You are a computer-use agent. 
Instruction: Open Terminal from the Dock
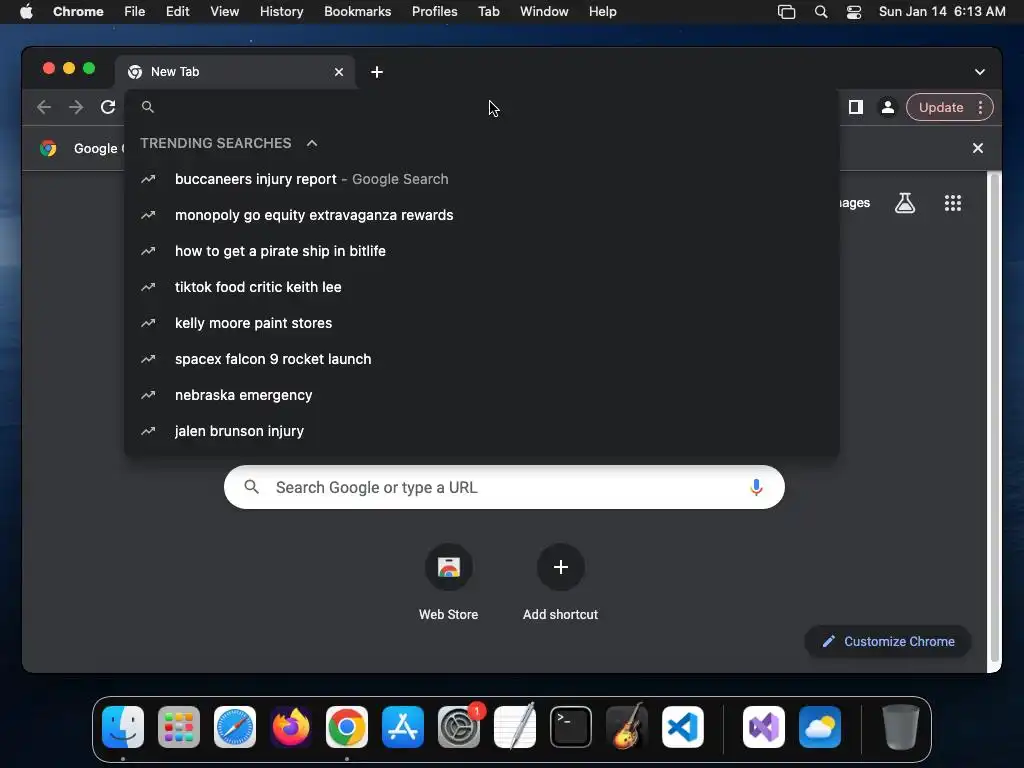(x=571, y=727)
